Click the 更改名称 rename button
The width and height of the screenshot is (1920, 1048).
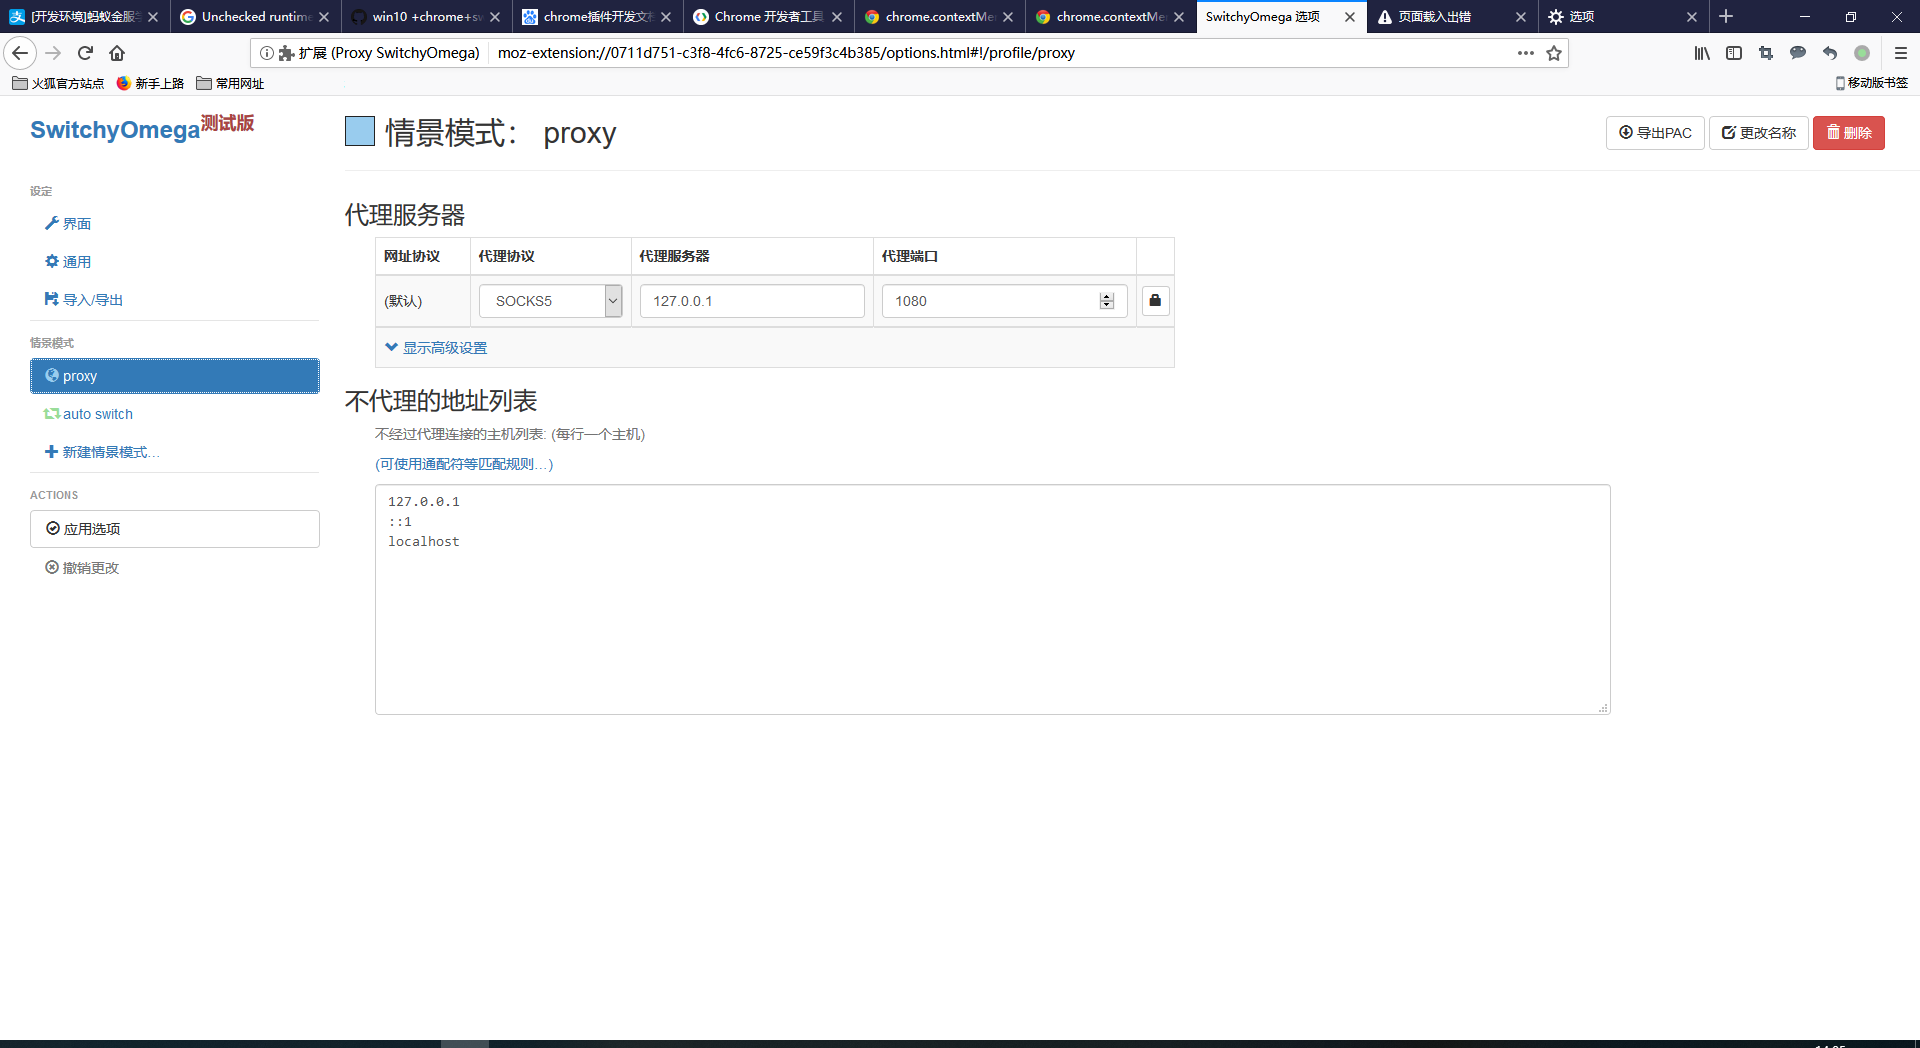tap(1758, 133)
